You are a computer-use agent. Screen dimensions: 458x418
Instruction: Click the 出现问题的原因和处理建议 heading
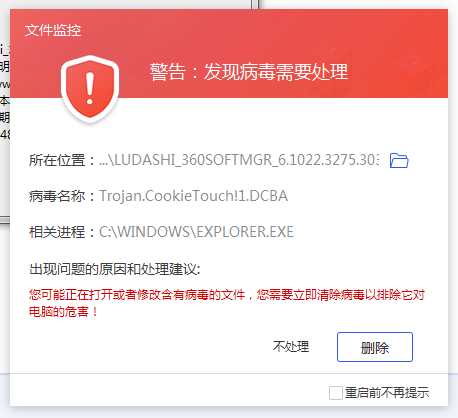pos(115,269)
